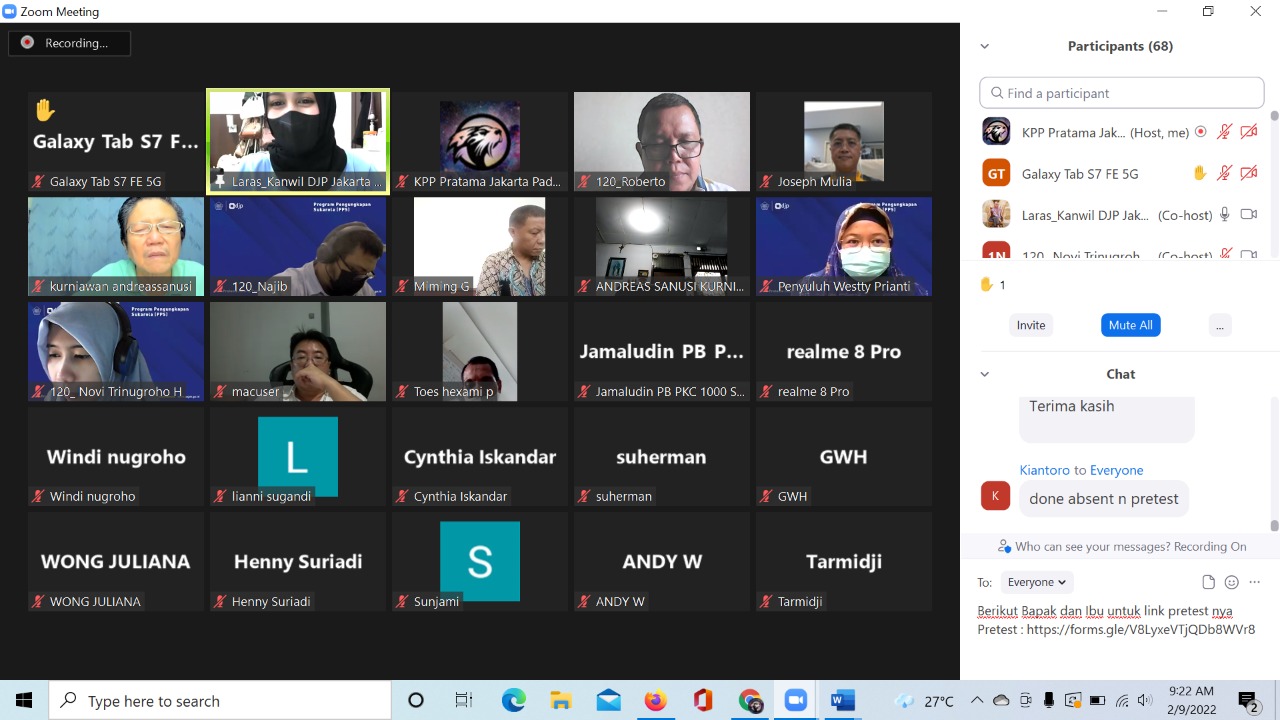Click the raised hand count reaction icon

pyautogui.click(x=987, y=284)
